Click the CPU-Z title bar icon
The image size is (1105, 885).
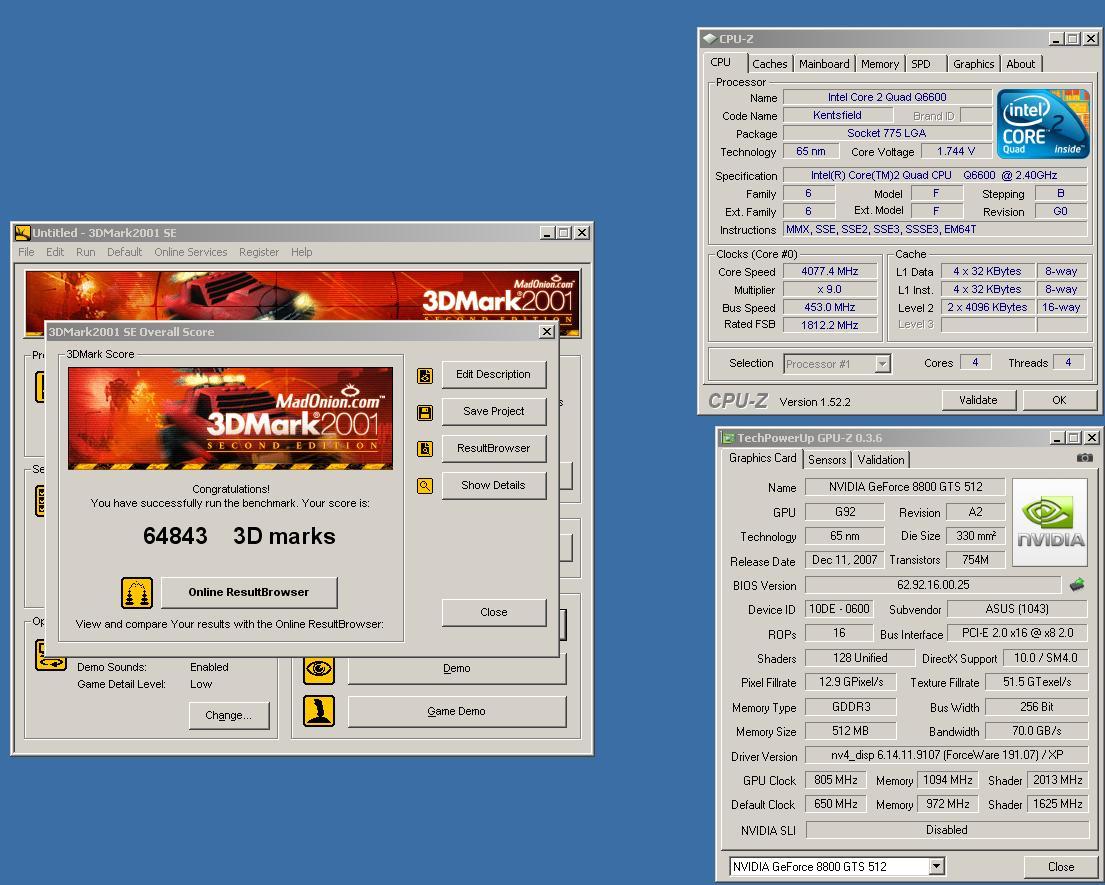point(710,39)
